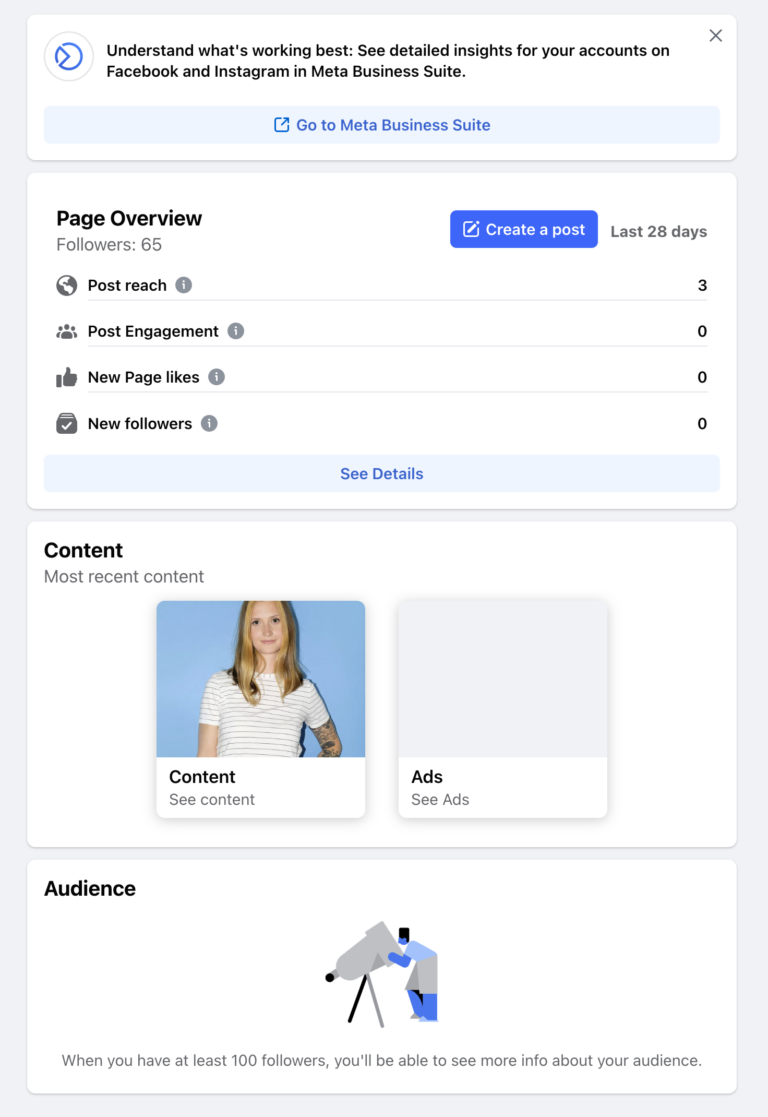Click the New followers value 0
This screenshot has width=768, height=1117.
coord(702,424)
